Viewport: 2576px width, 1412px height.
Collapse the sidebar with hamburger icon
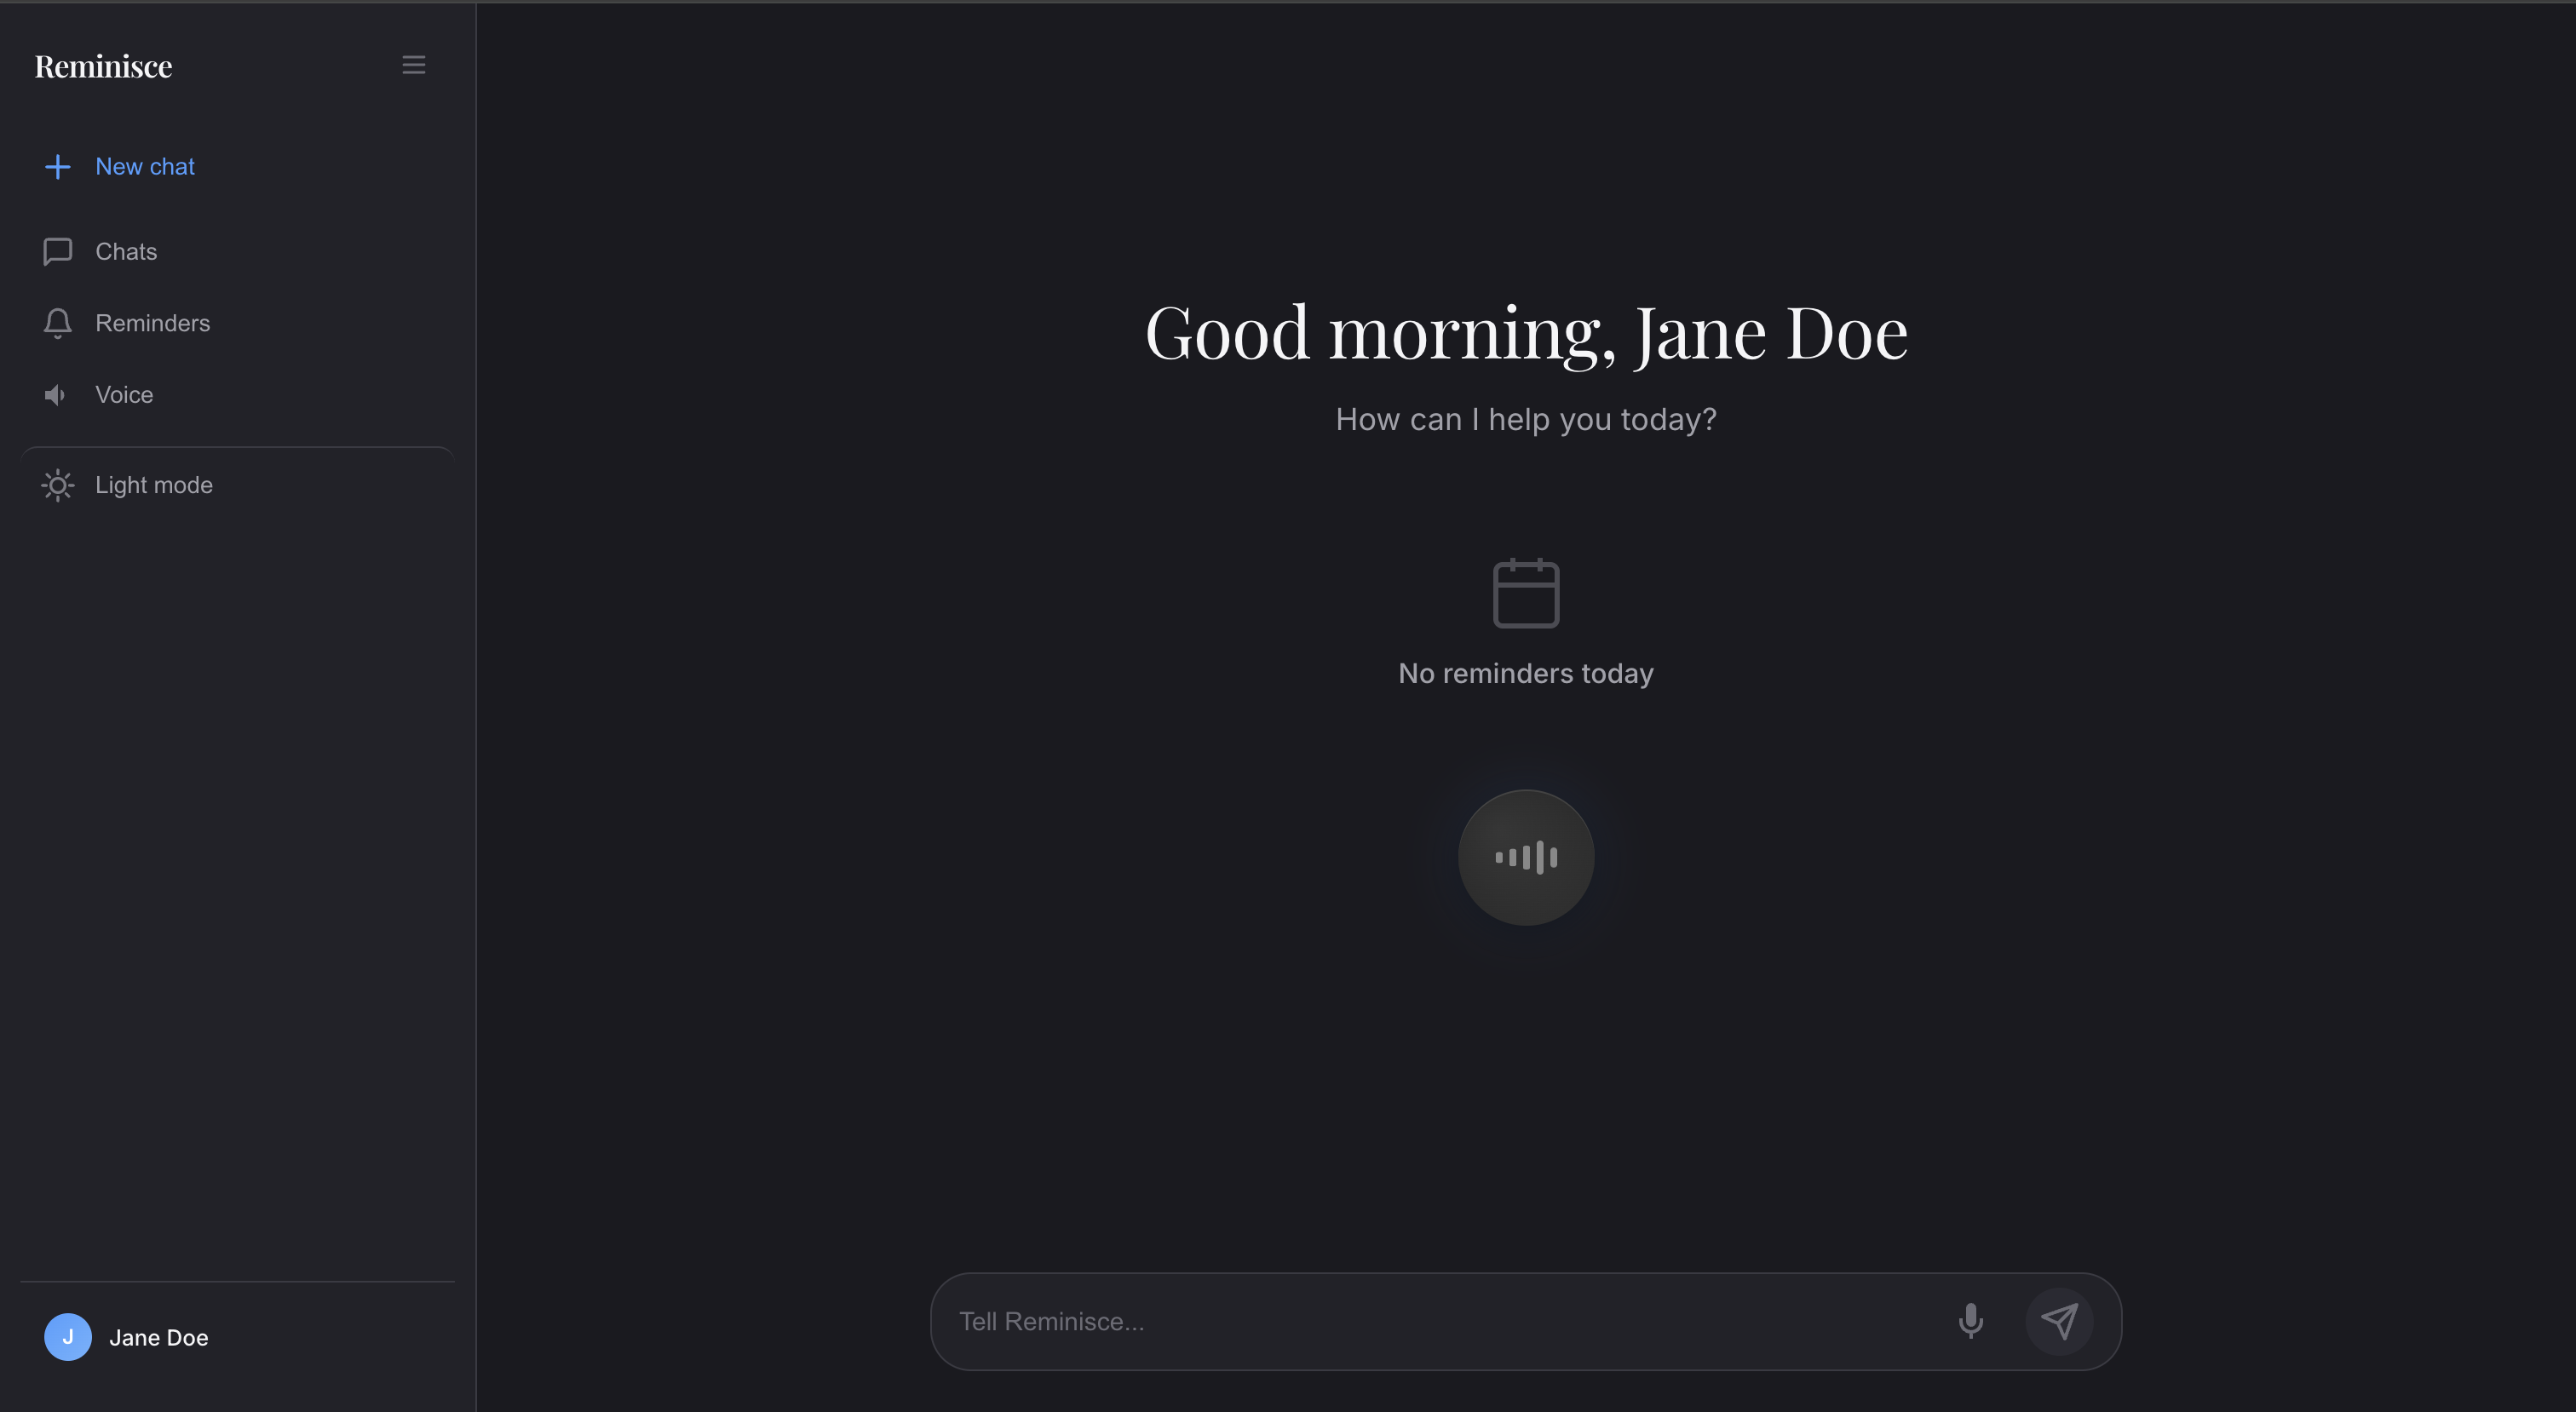[x=413, y=65]
